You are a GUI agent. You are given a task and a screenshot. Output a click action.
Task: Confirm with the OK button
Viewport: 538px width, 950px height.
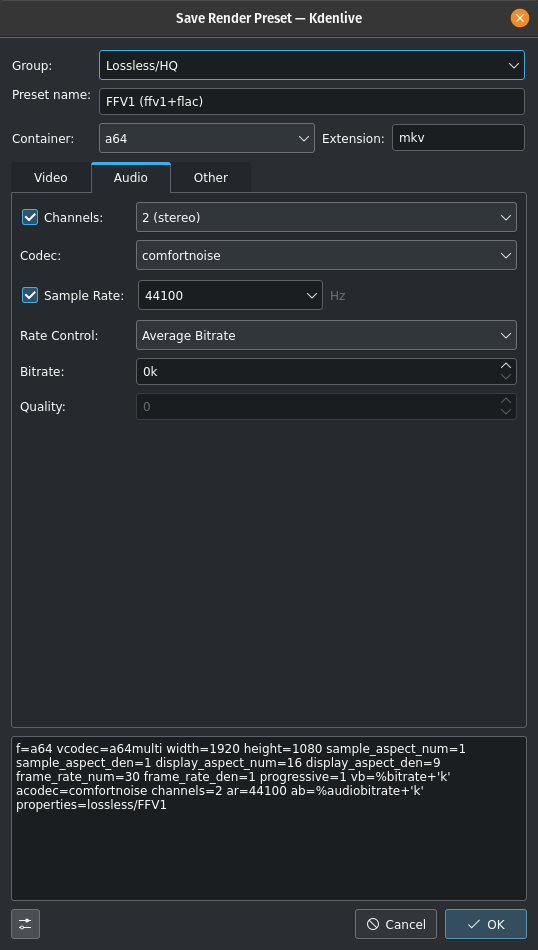point(486,924)
